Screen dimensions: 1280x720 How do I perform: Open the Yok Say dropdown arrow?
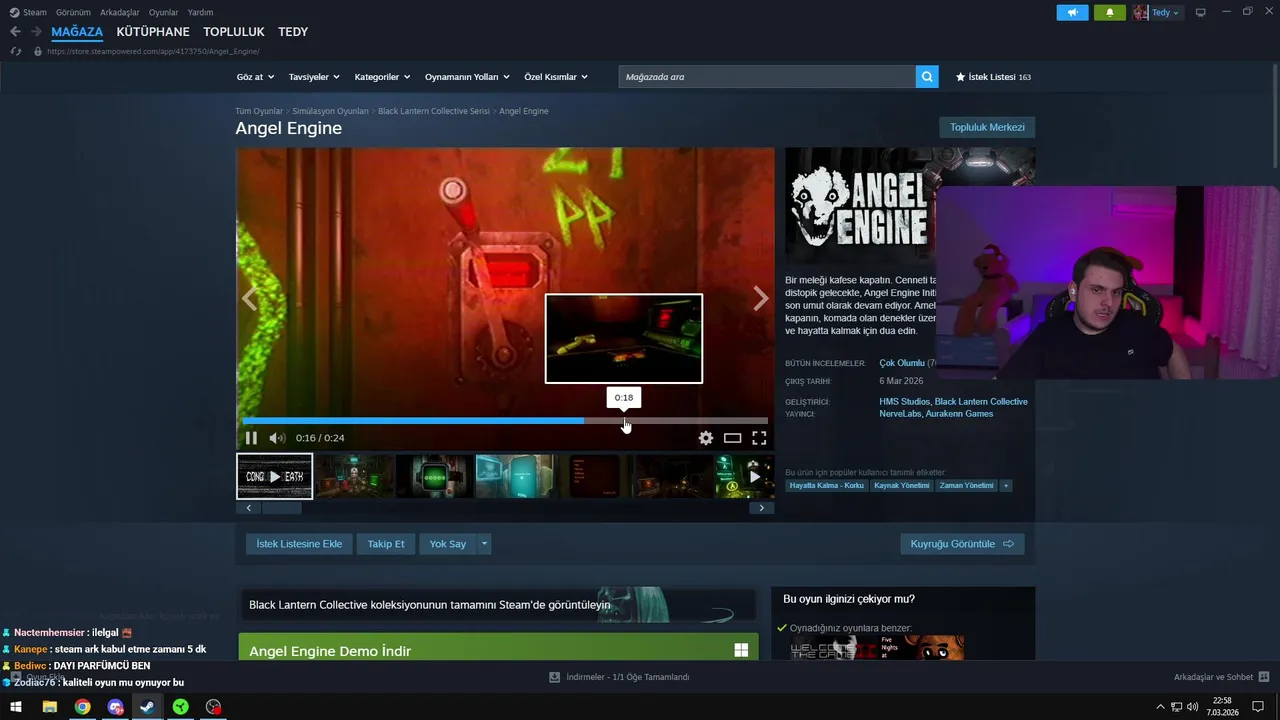click(484, 544)
